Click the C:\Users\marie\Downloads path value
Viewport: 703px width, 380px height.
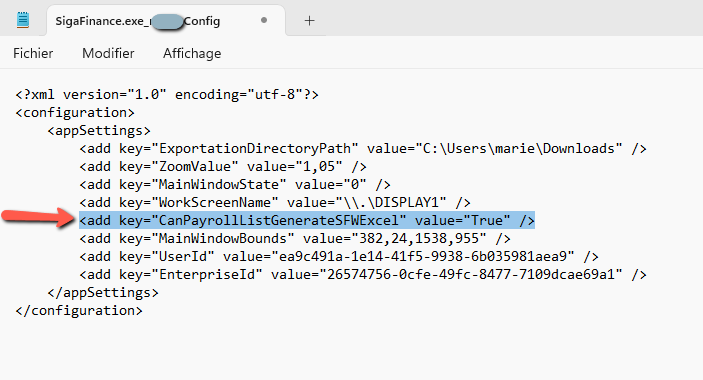[x=519, y=148]
